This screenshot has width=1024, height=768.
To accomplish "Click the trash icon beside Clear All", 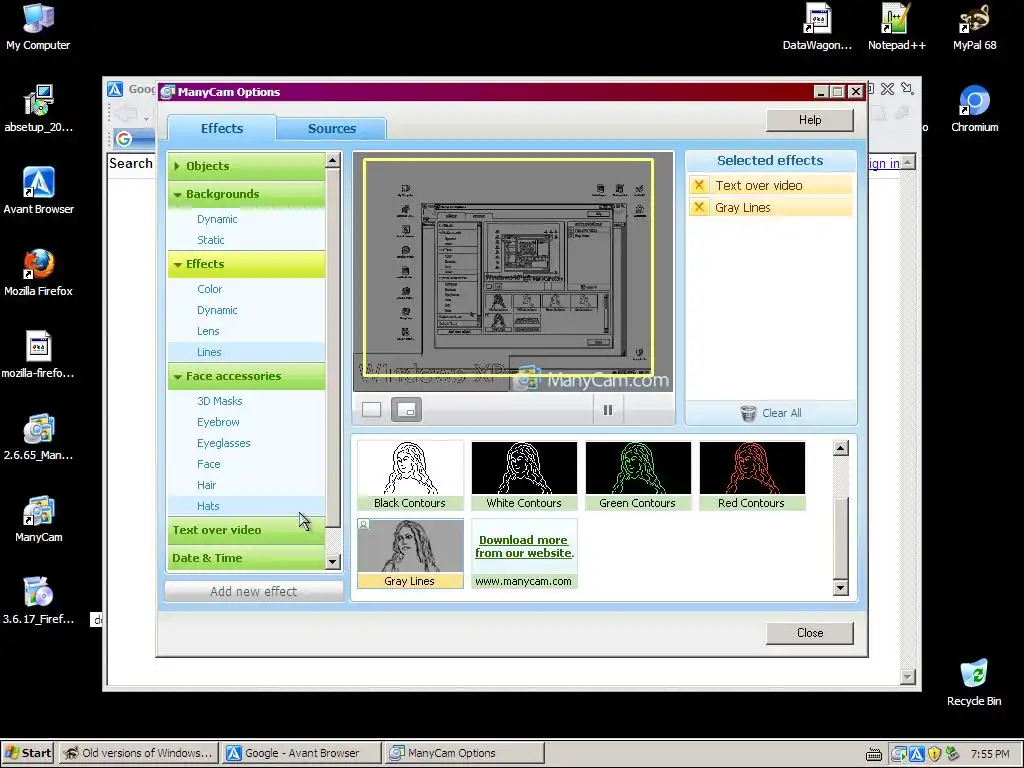I will point(748,413).
